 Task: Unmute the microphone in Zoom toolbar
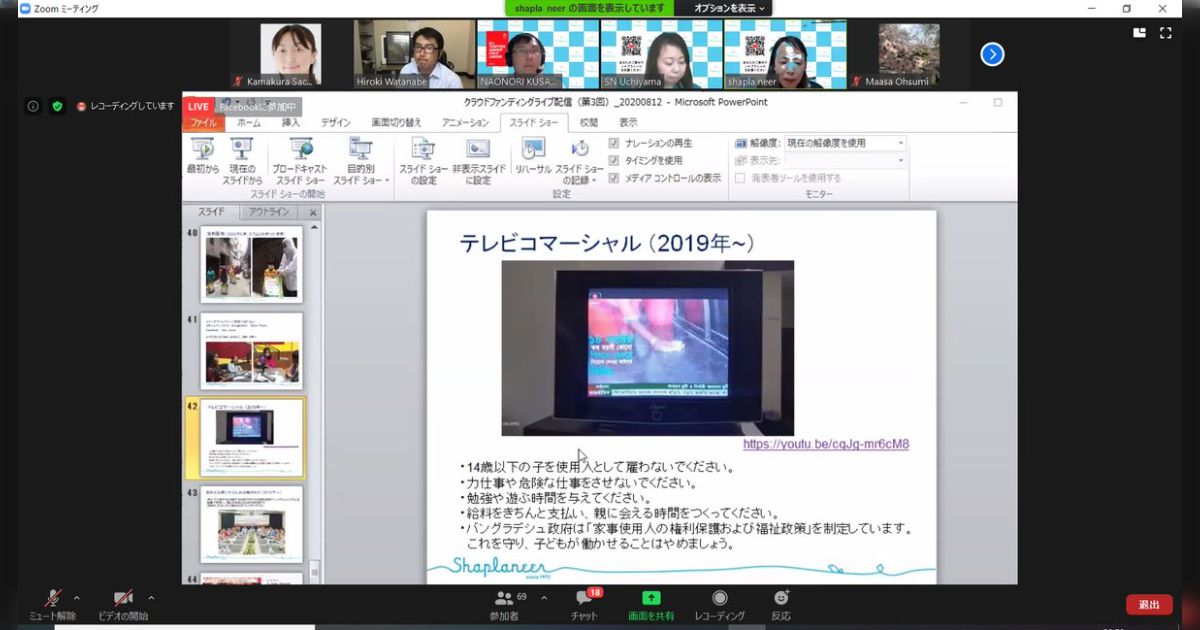52,599
